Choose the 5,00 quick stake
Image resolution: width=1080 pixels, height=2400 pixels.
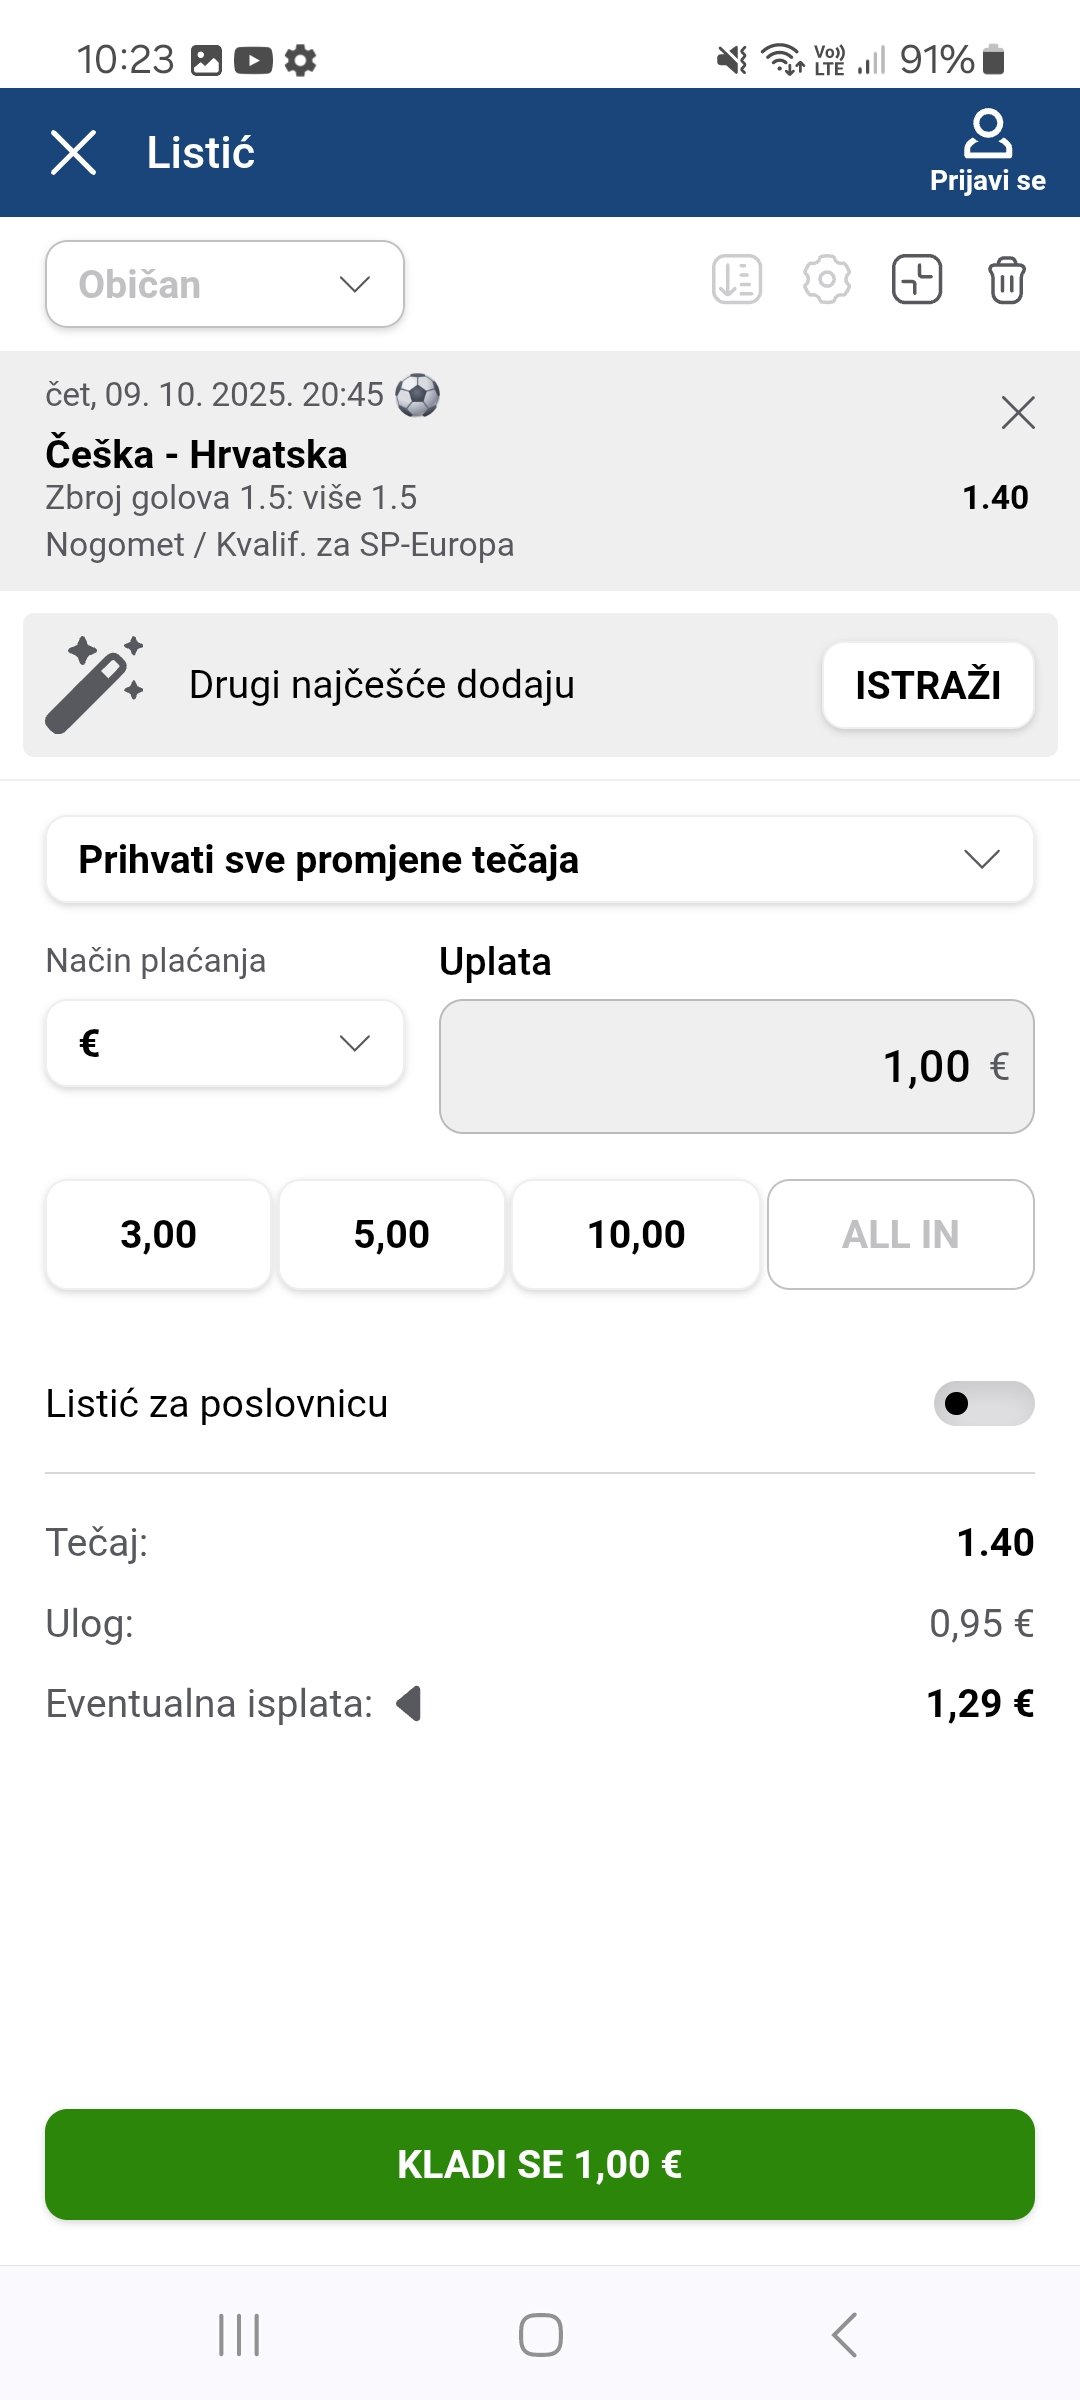[391, 1235]
